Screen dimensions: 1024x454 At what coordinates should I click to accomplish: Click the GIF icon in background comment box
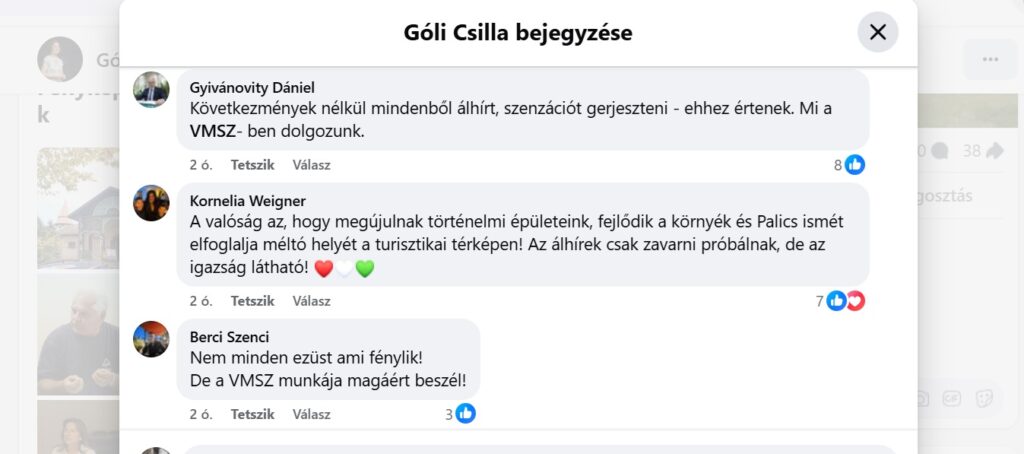(x=953, y=398)
